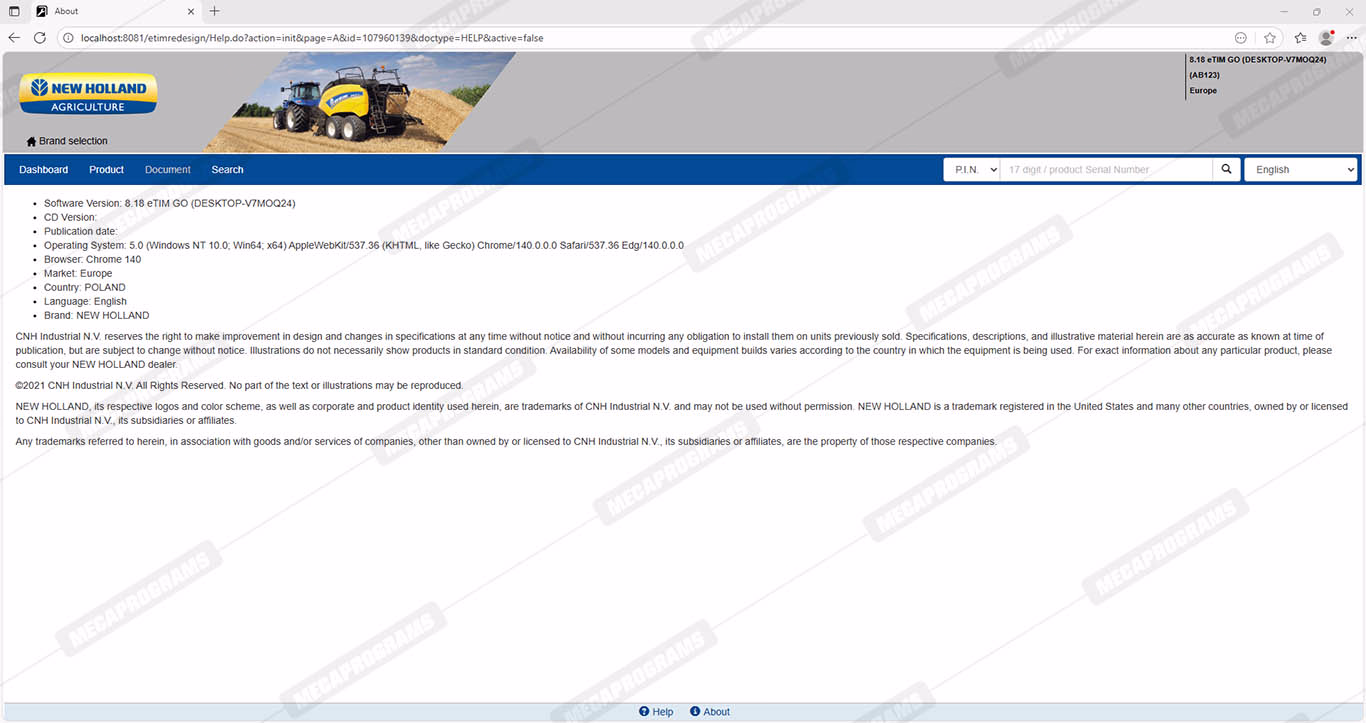Click the Publication date line
The height and width of the screenshot is (723, 1366).
pos(81,231)
